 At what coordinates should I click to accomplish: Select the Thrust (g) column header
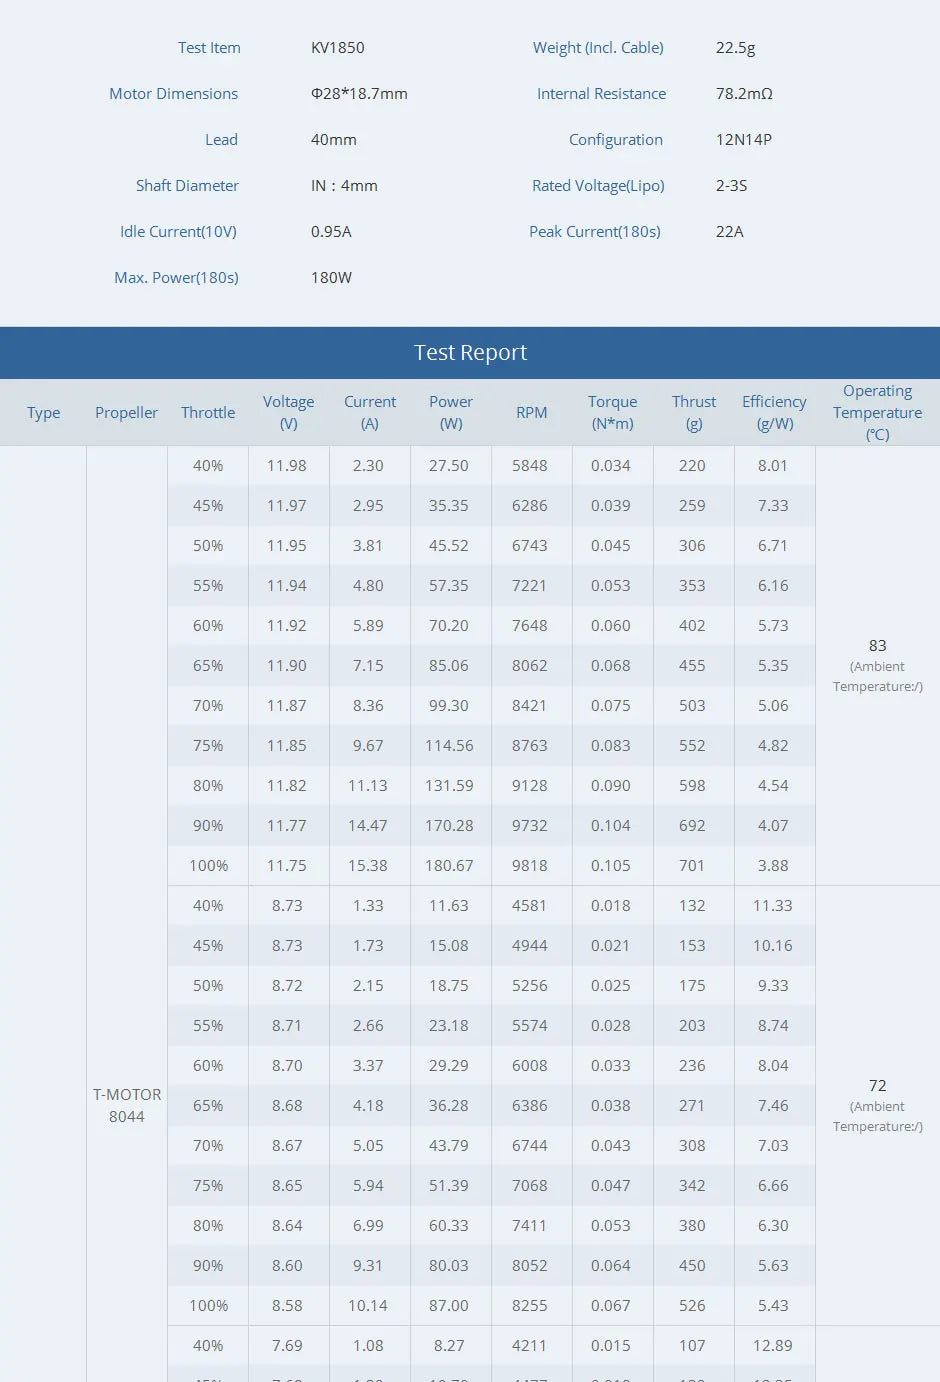pyautogui.click(x=693, y=412)
